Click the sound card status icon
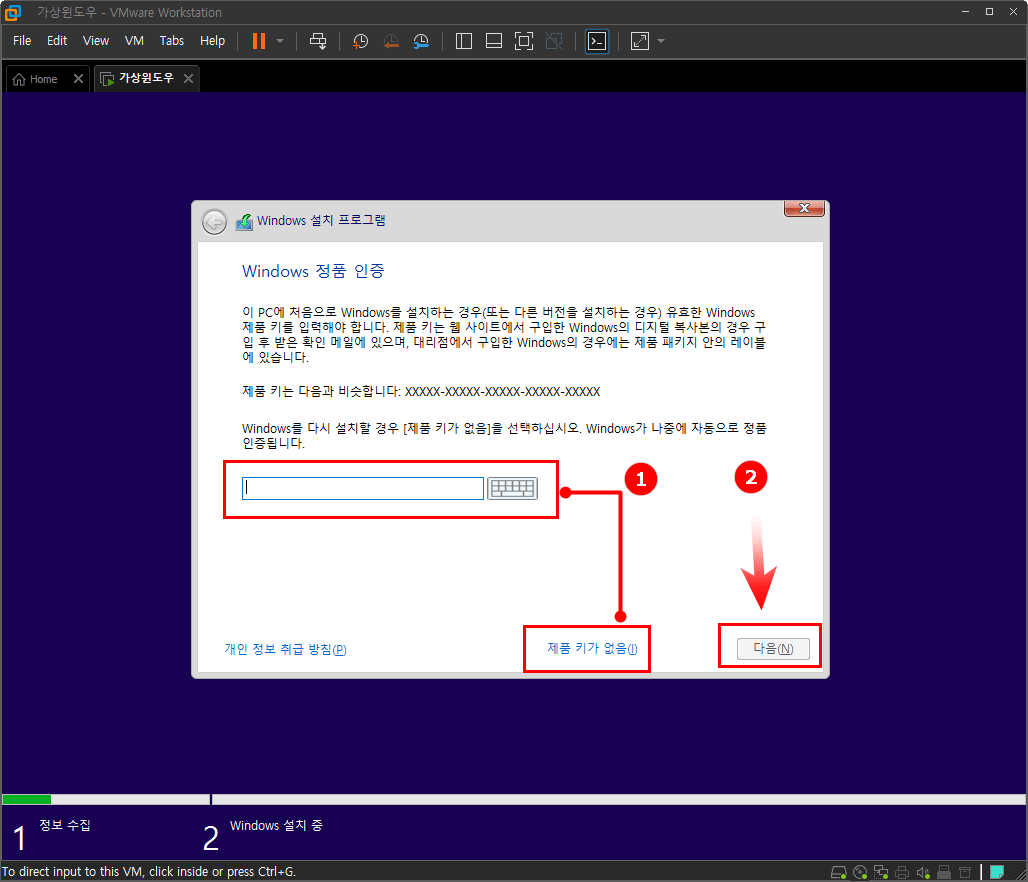This screenshot has height=882, width=1028. click(x=923, y=872)
